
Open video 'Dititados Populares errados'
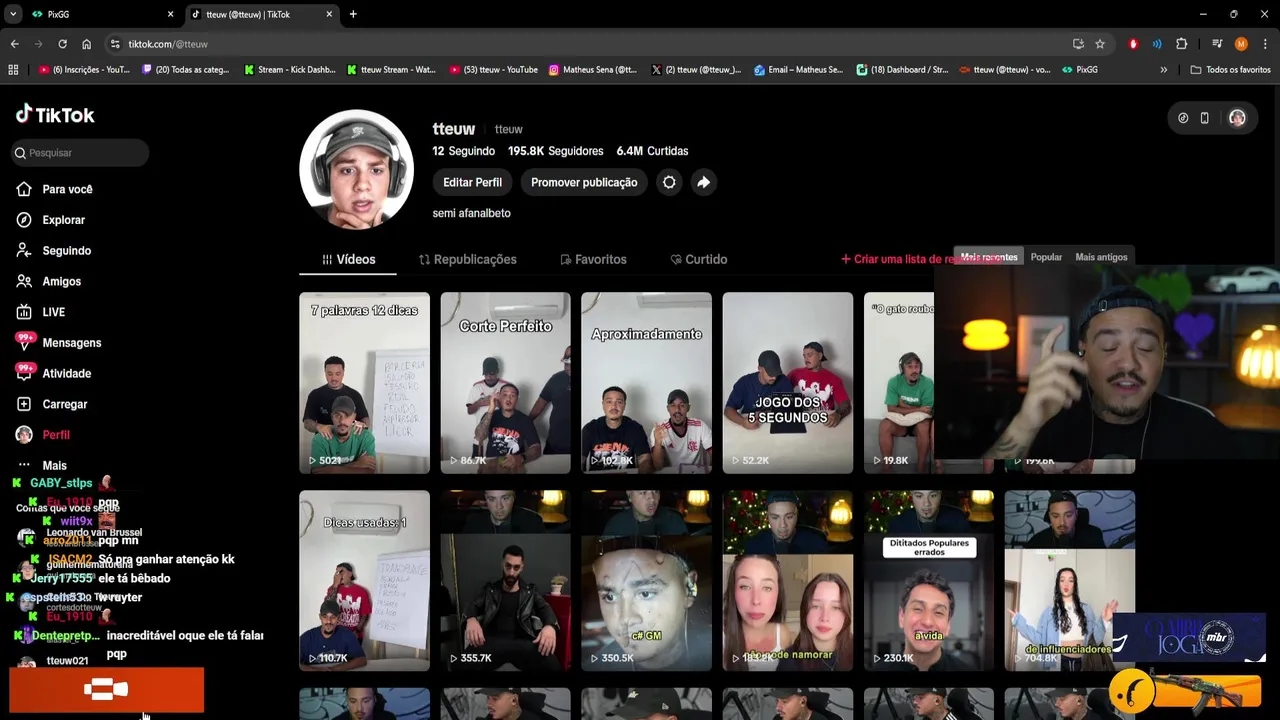click(929, 580)
